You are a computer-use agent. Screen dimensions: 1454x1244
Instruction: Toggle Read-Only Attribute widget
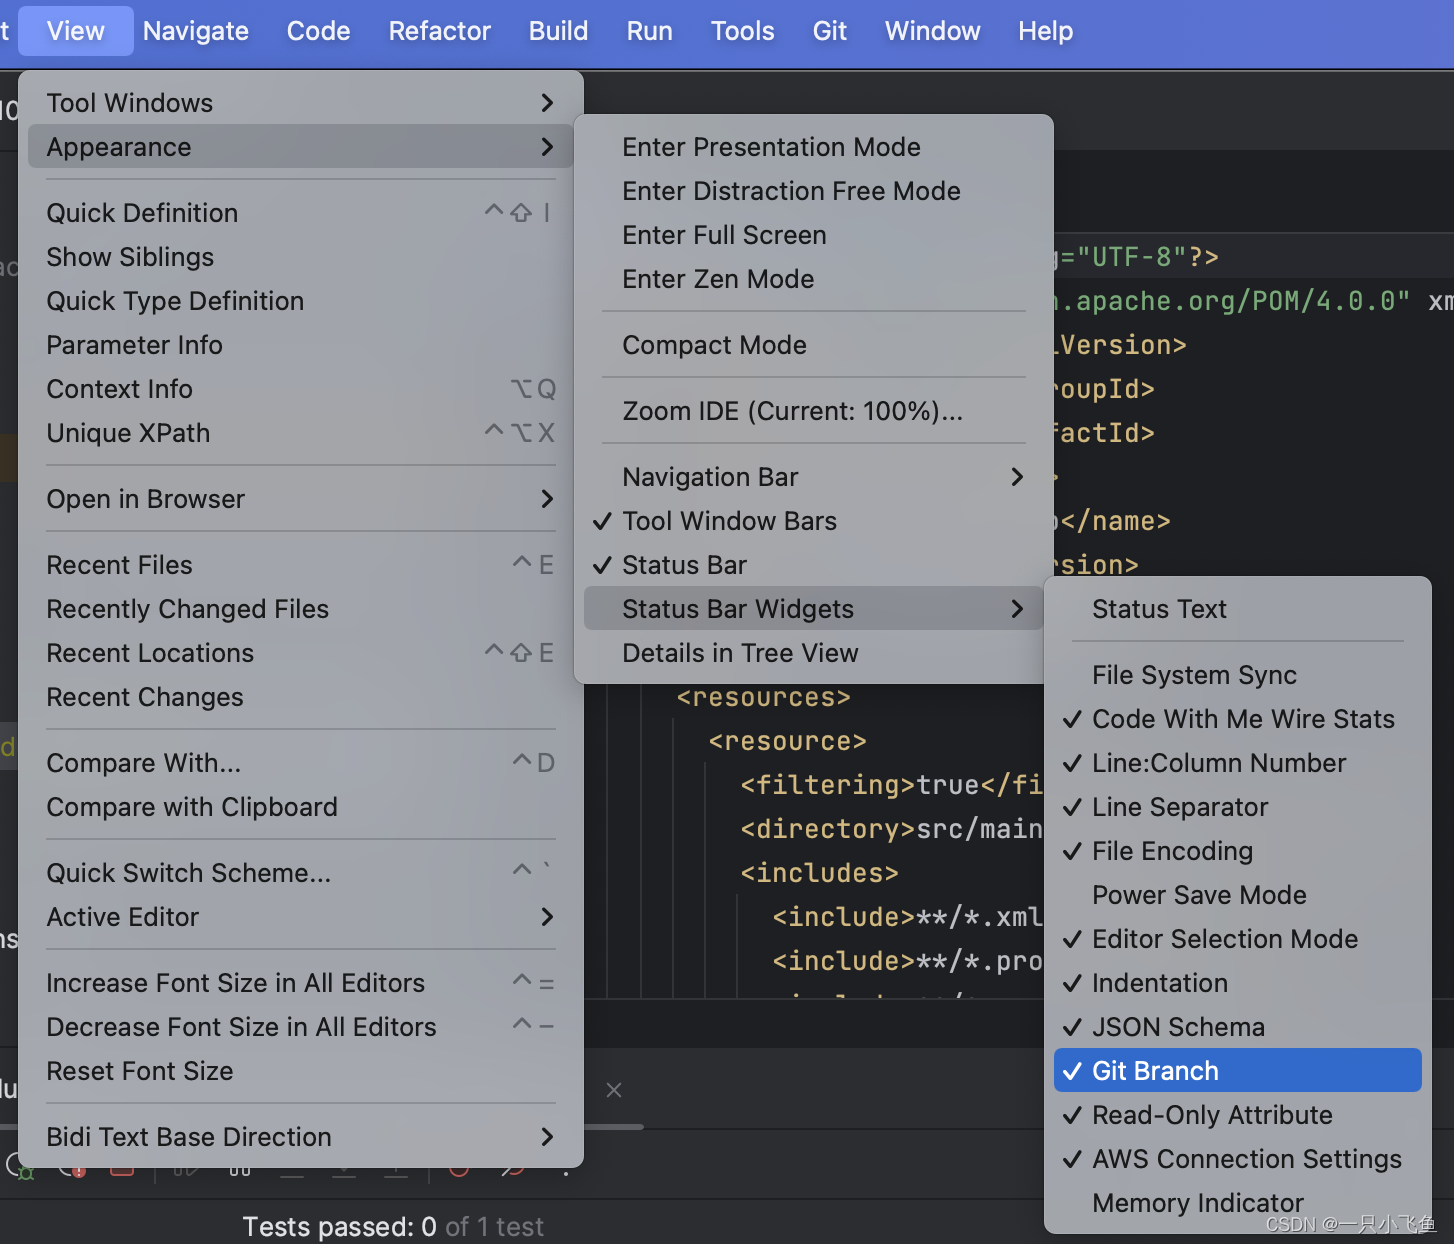[x=1238, y=1115]
